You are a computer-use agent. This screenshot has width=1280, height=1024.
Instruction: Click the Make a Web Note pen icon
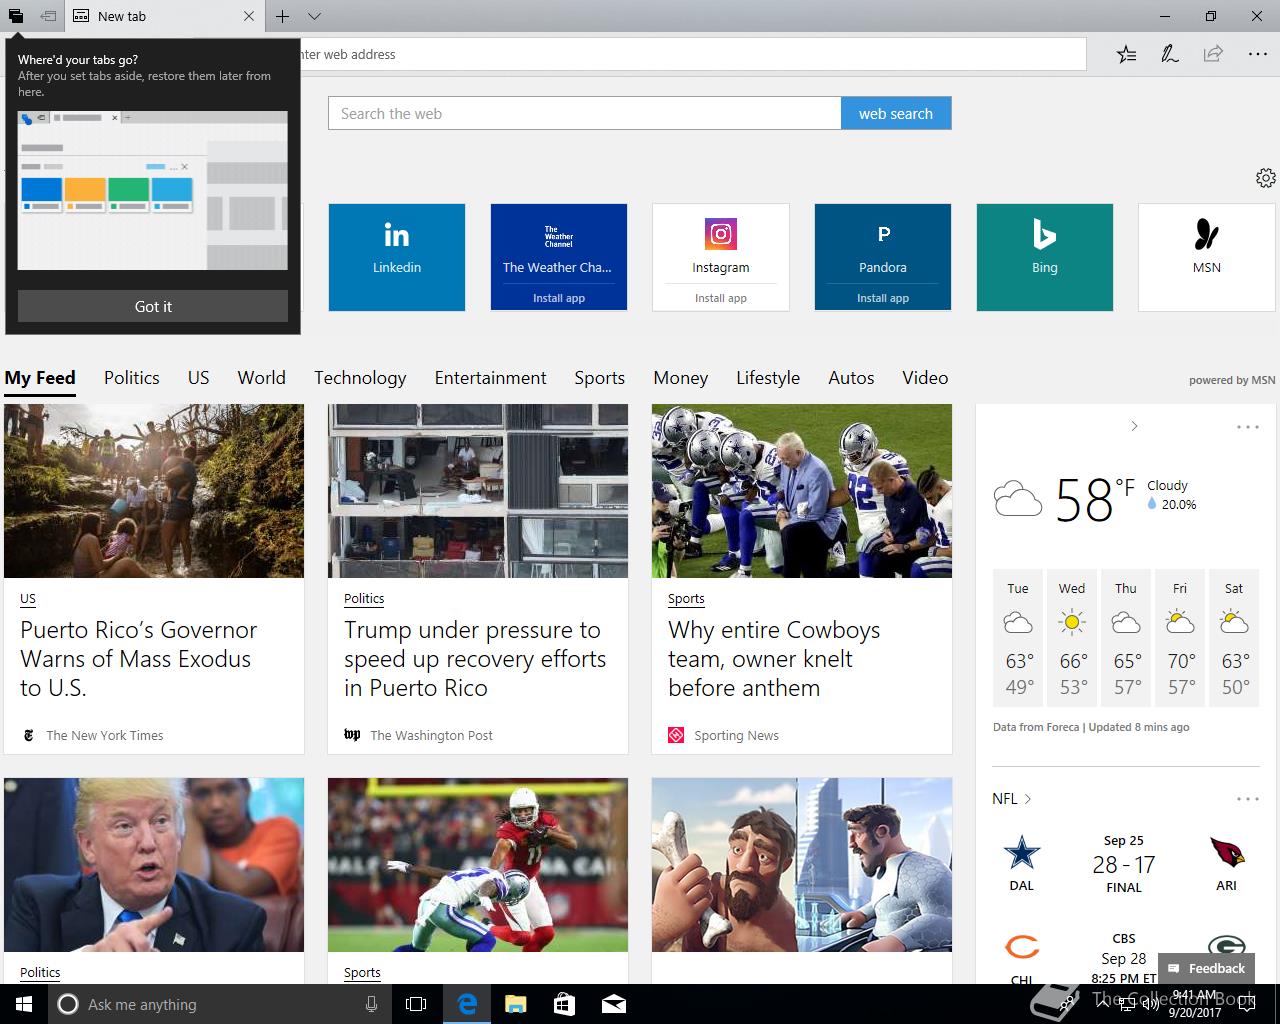1169,54
